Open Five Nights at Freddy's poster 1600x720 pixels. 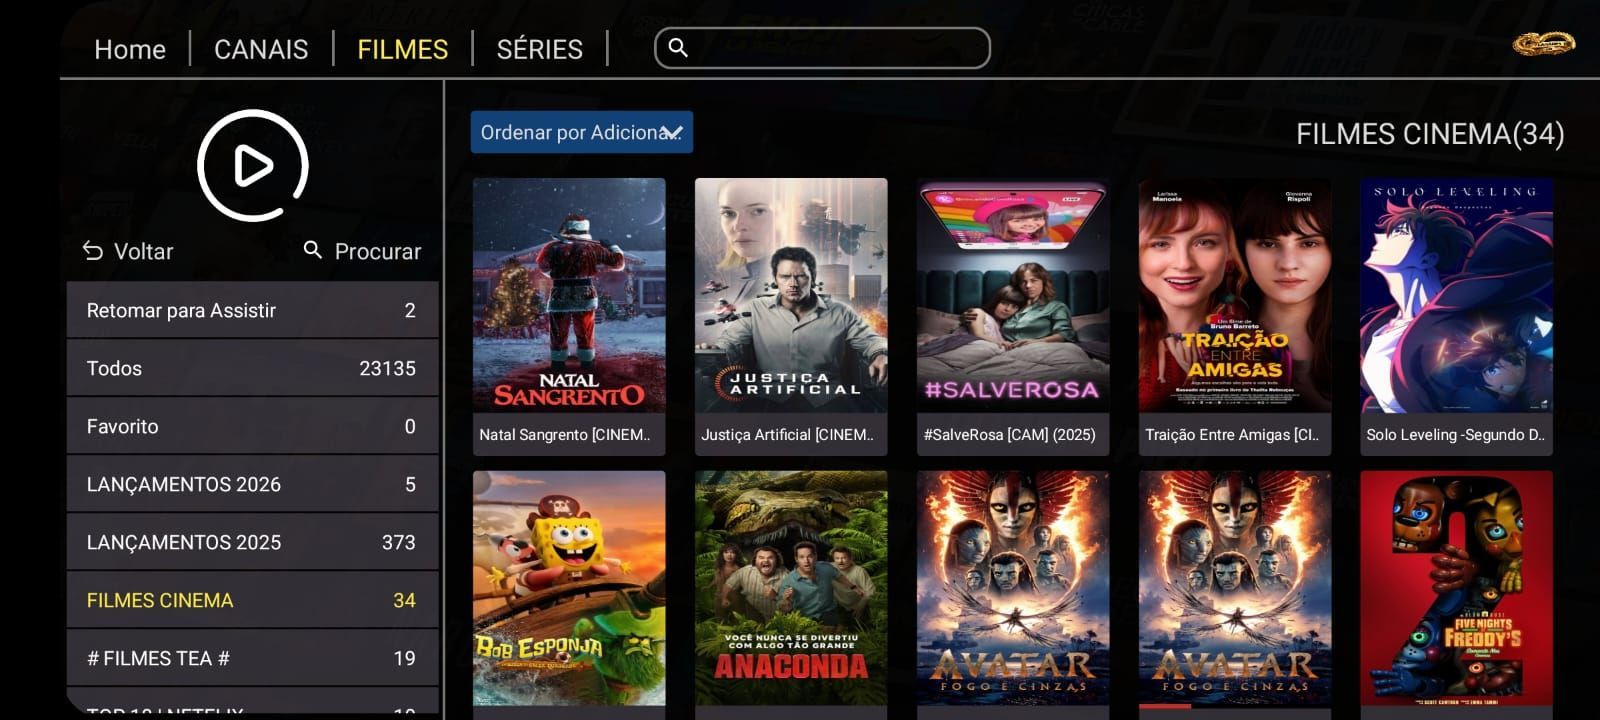1456,589
